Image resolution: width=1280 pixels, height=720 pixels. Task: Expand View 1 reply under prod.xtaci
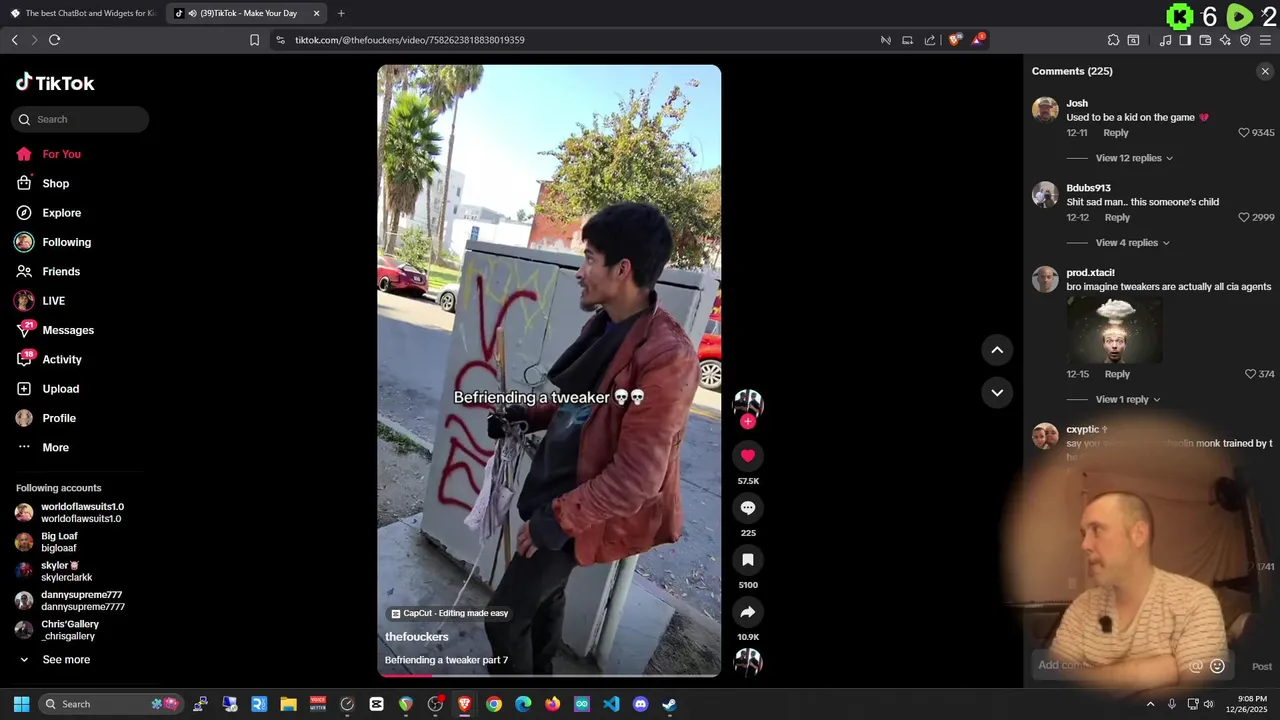click(1128, 399)
